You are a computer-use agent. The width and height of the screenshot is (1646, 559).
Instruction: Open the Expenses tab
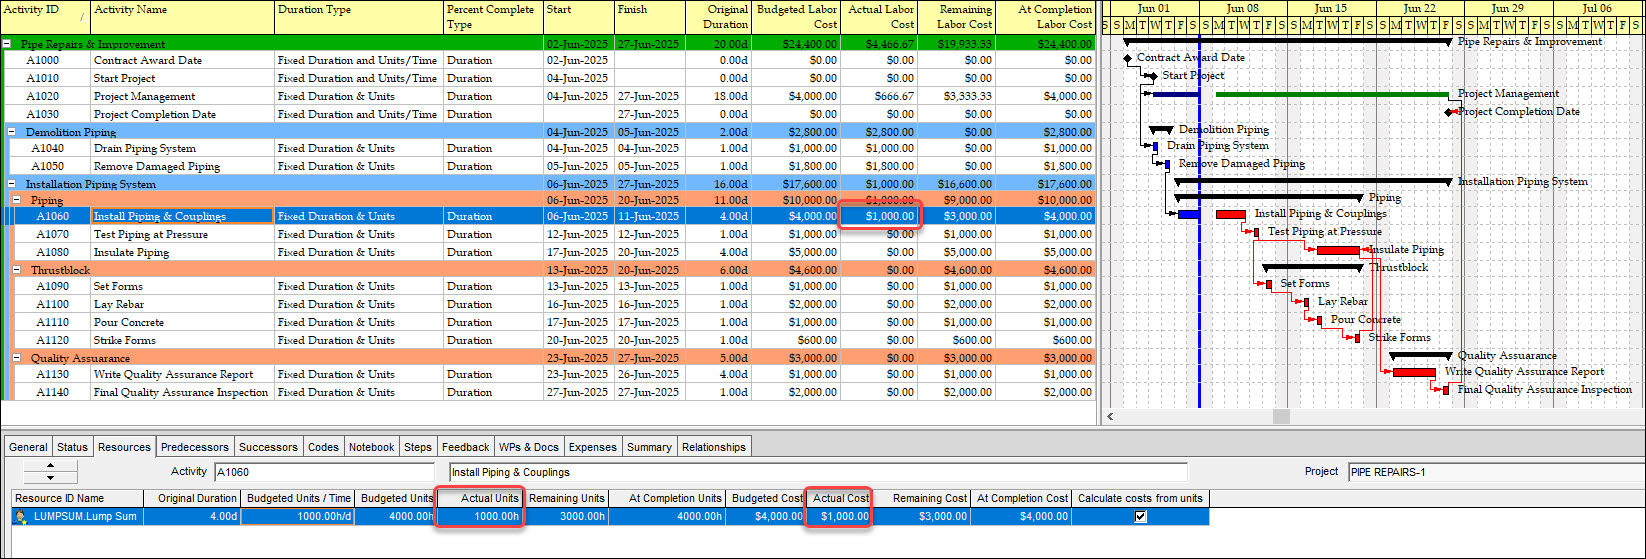(x=592, y=447)
